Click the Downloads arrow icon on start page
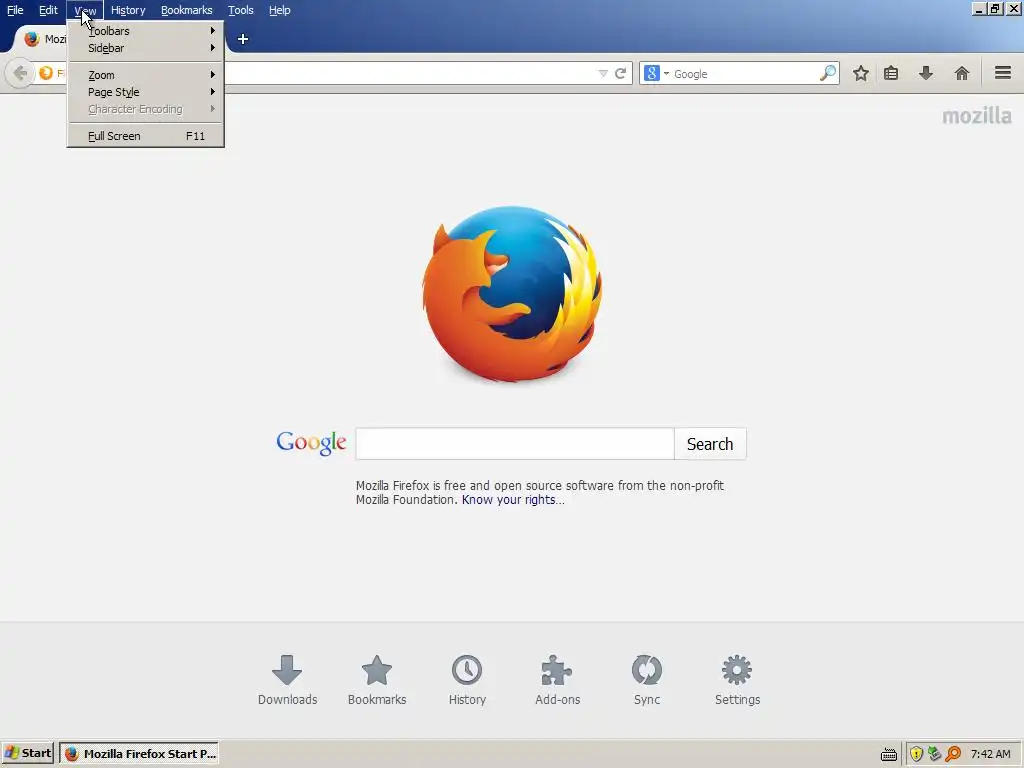 [x=287, y=670]
